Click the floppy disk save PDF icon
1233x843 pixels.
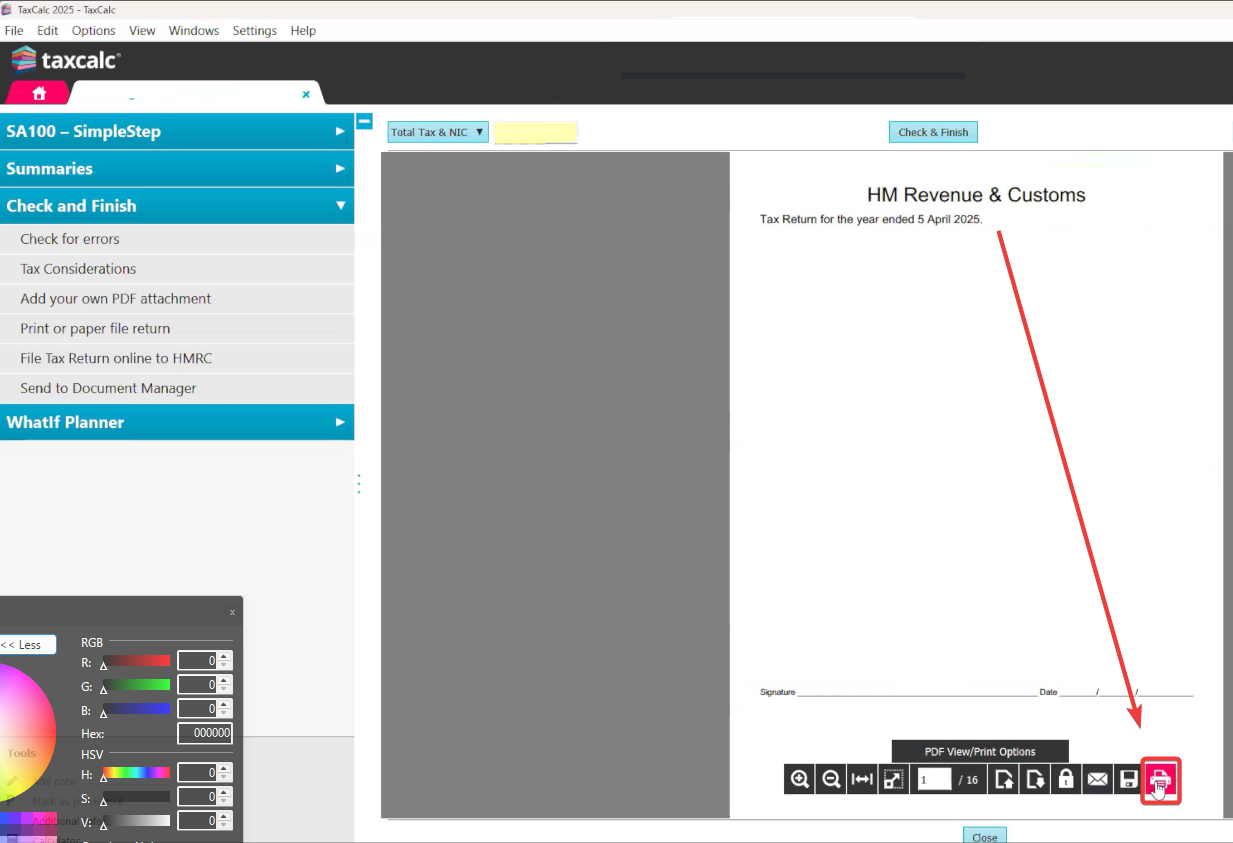(1128, 780)
